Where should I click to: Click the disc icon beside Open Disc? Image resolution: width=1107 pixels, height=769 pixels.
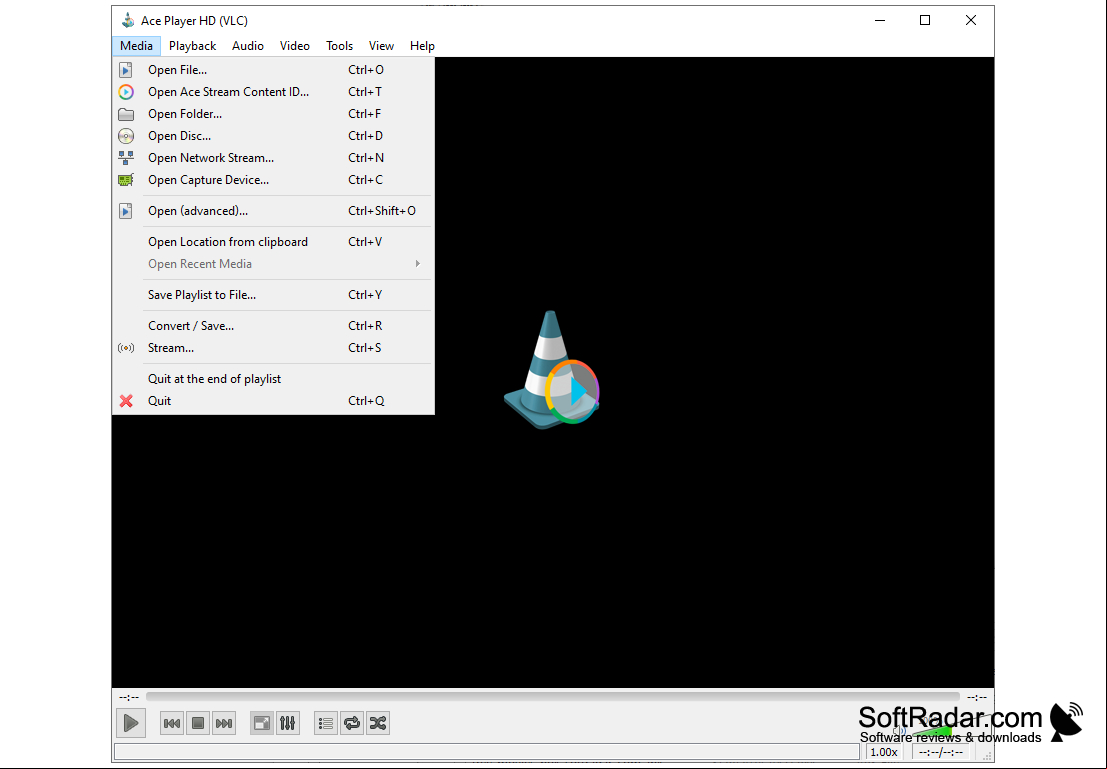point(126,136)
